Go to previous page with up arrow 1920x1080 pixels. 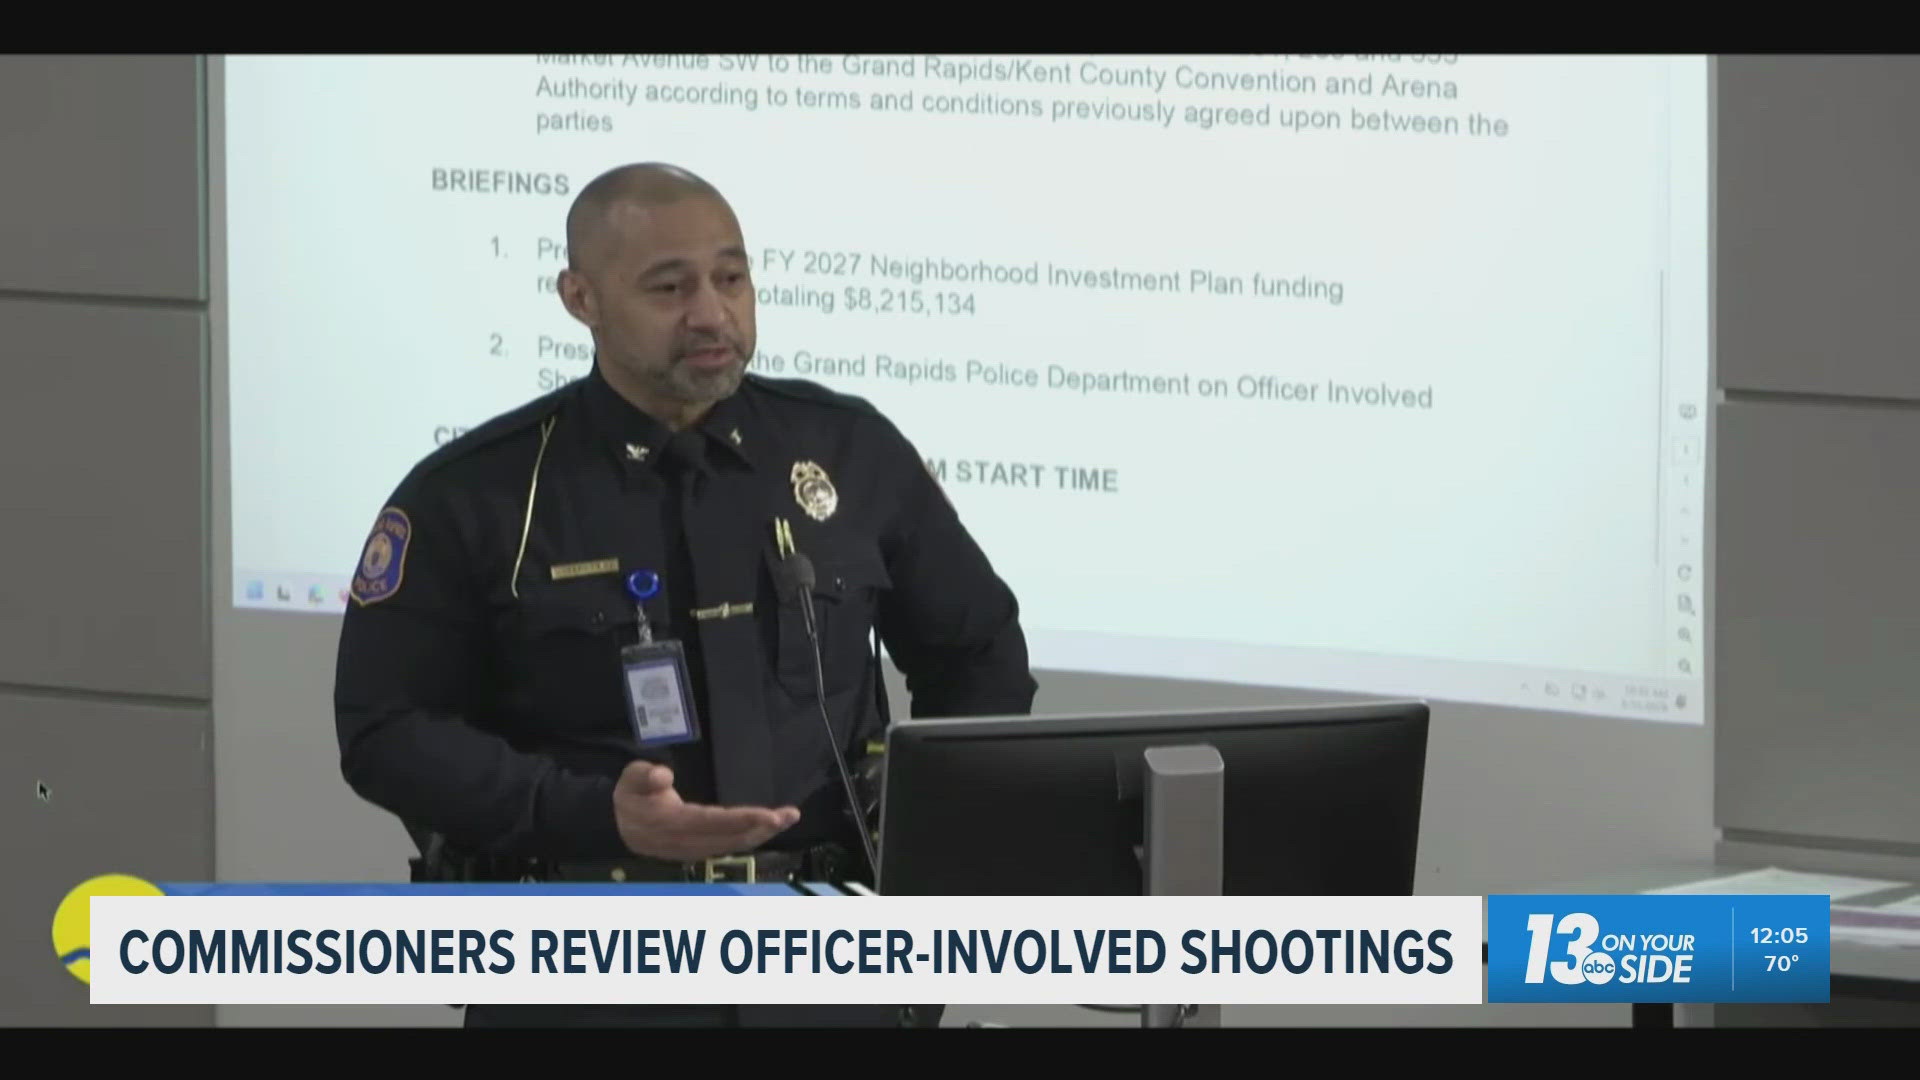pyautogui.click(x=1686, y=510)
